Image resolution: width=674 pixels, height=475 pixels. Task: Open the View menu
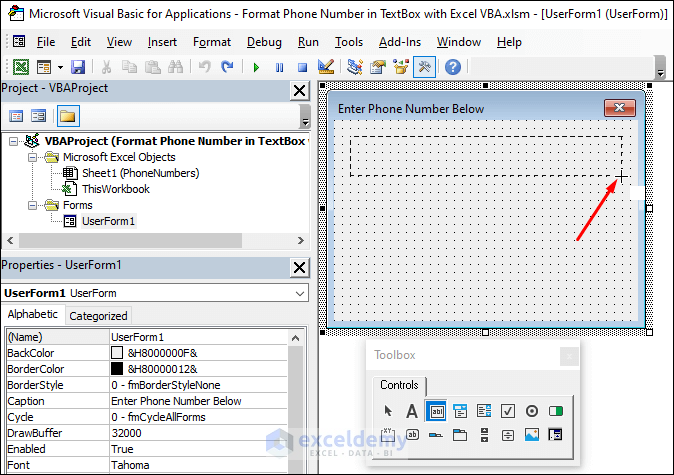click(119, 42)
